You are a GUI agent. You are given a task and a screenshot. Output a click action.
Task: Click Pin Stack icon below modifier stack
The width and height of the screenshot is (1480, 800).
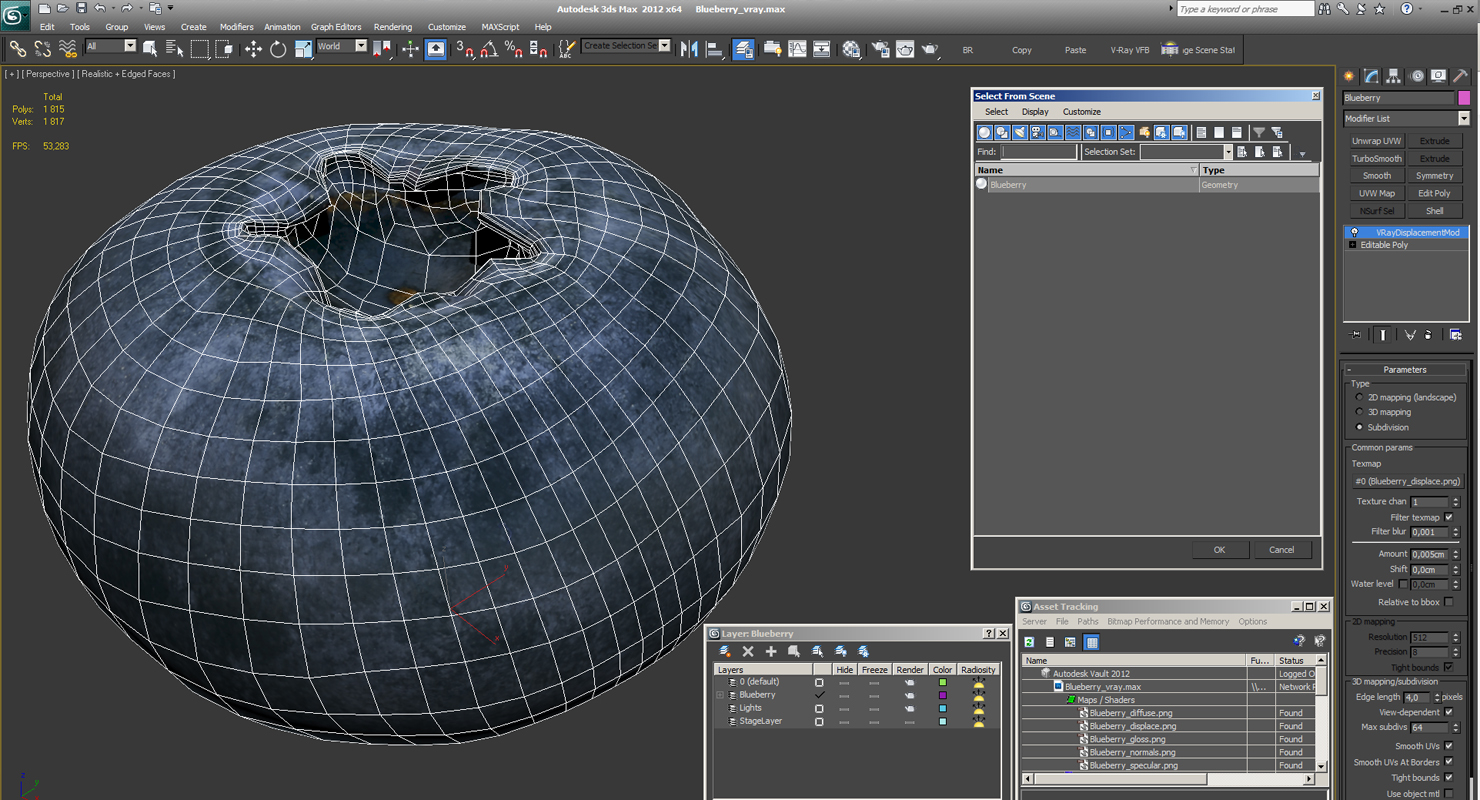(1356, 335)
